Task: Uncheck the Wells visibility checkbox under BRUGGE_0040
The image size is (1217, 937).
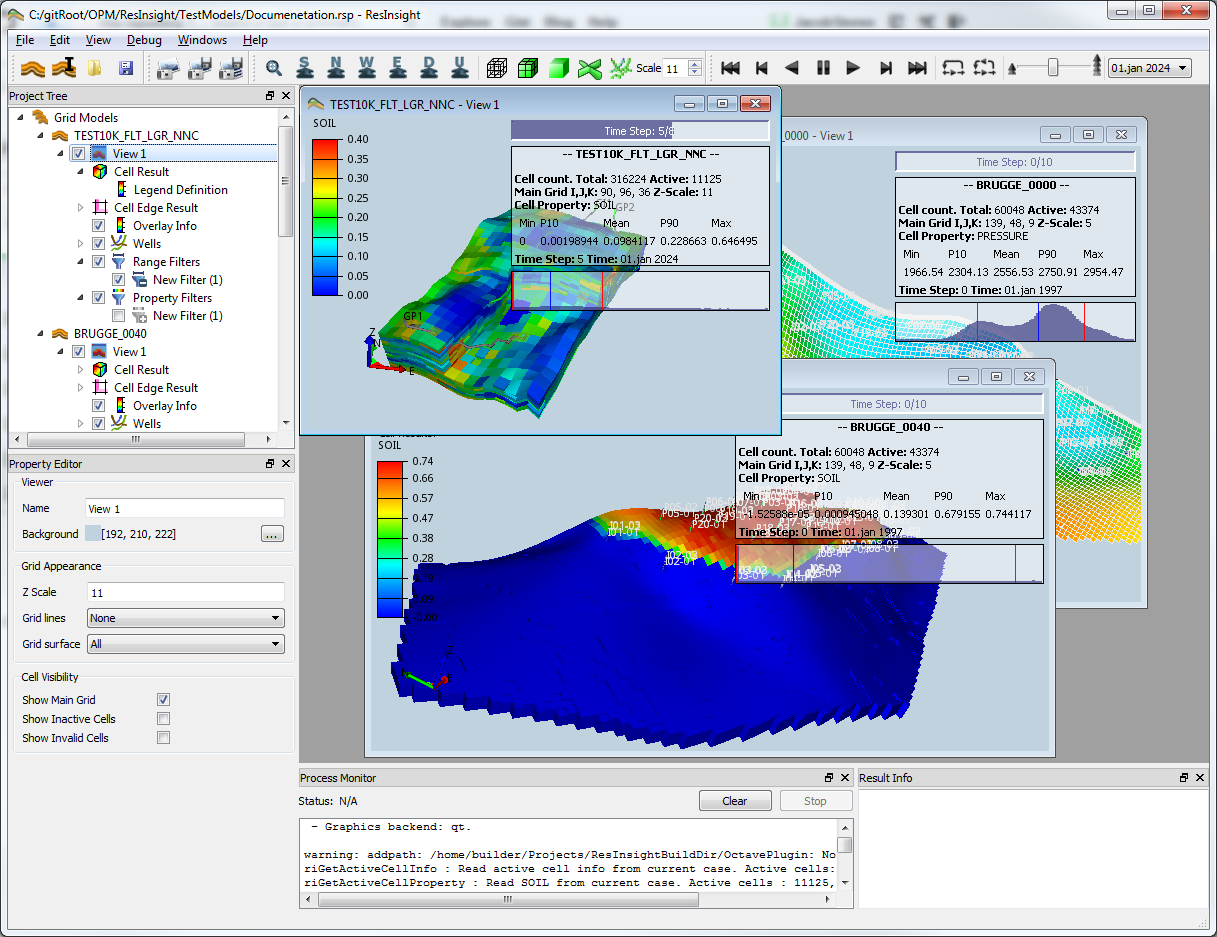Action: click(98, 423)
